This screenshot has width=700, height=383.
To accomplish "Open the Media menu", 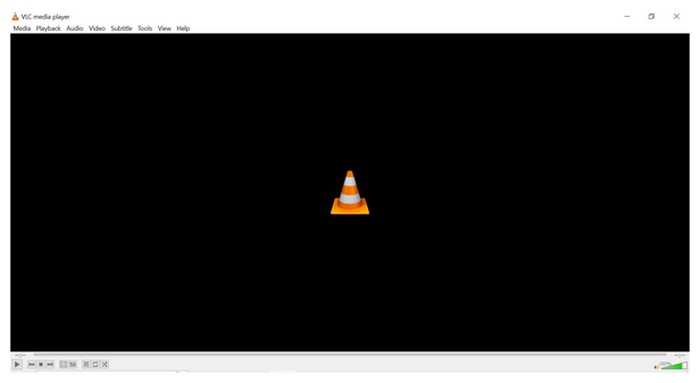I will [22, 28].
